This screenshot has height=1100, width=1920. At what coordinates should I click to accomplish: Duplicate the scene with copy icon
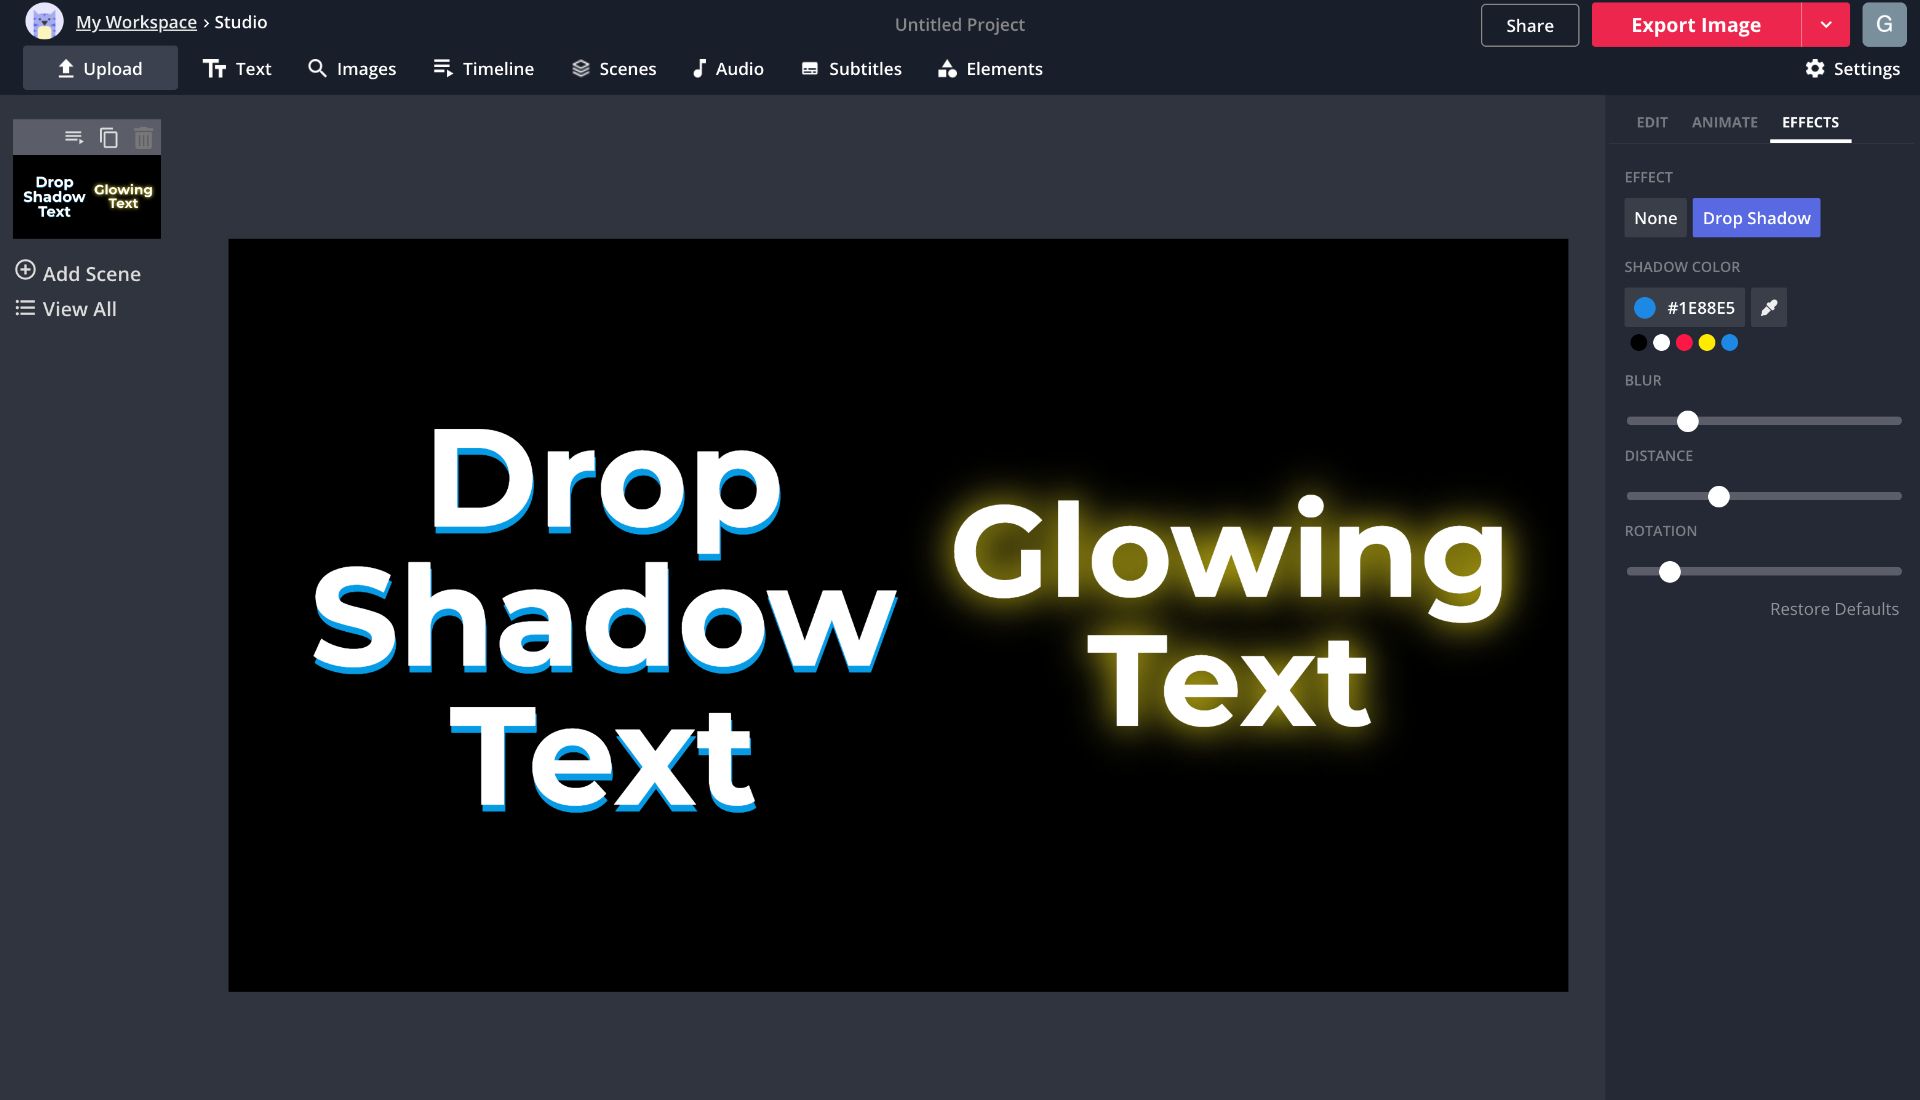(109, 137)
